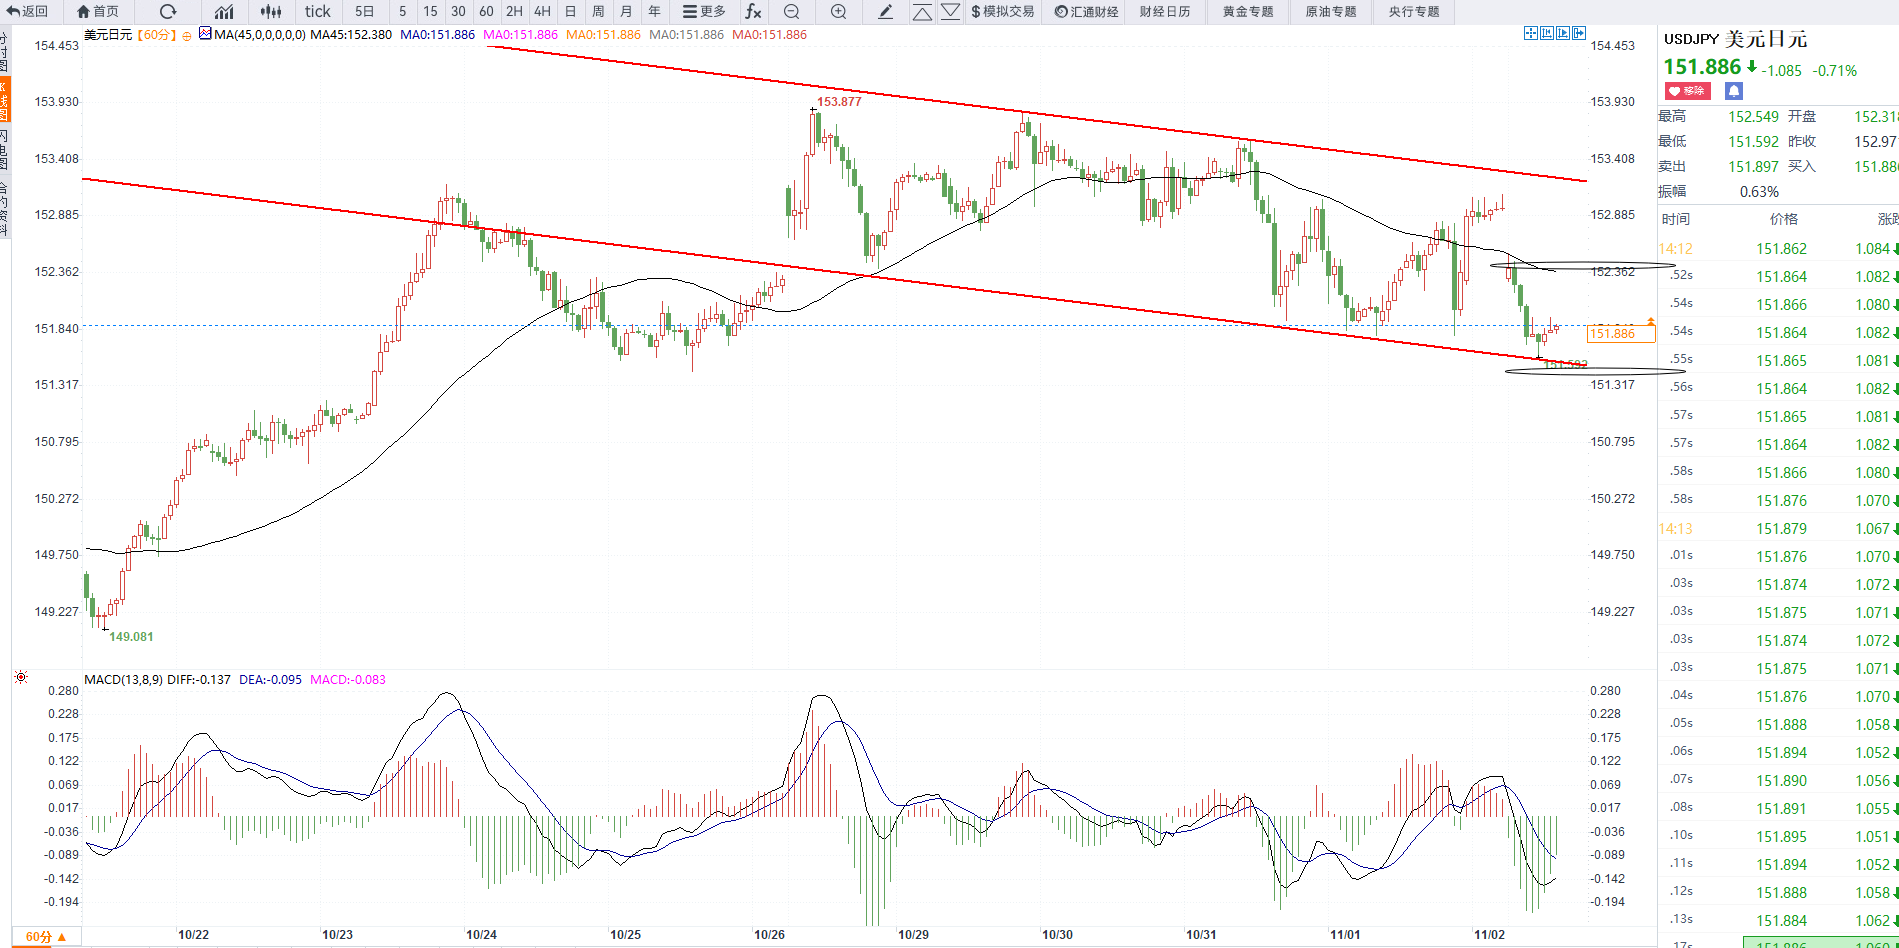Image resolution: width=1899 pixels, height=948 pixels.
Task: Select 年 yearly timeframe
Action: click(x=654, y=11)
